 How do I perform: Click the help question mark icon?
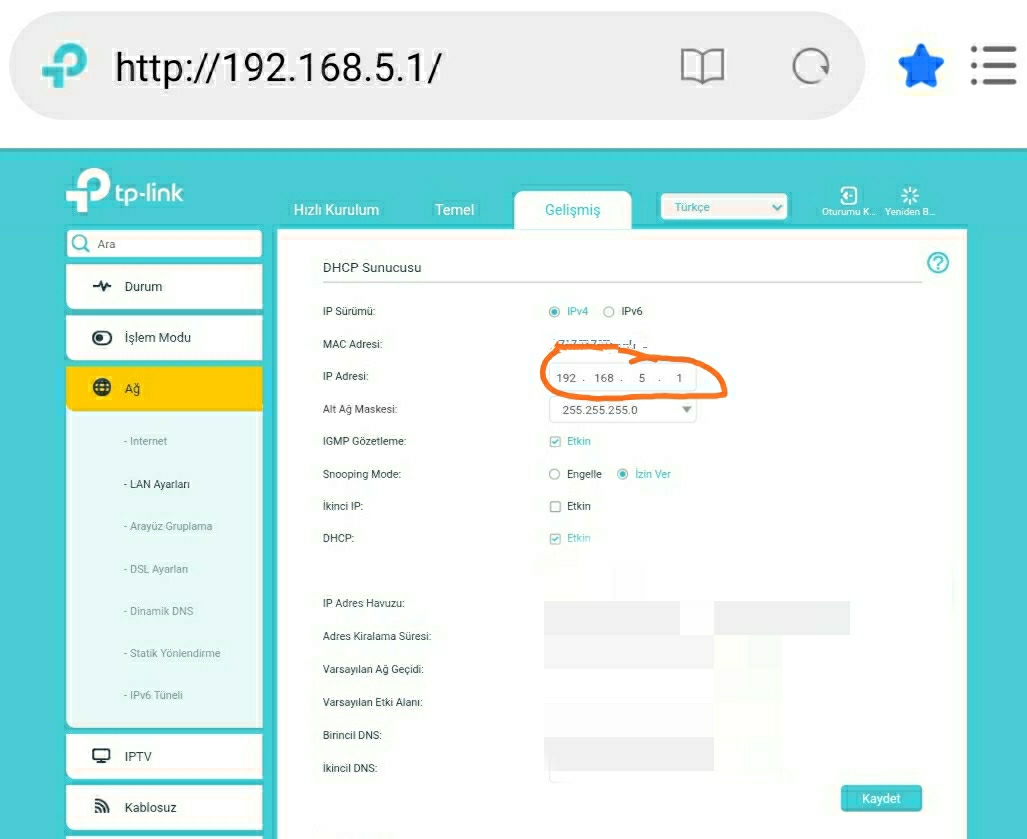[938, 263]
